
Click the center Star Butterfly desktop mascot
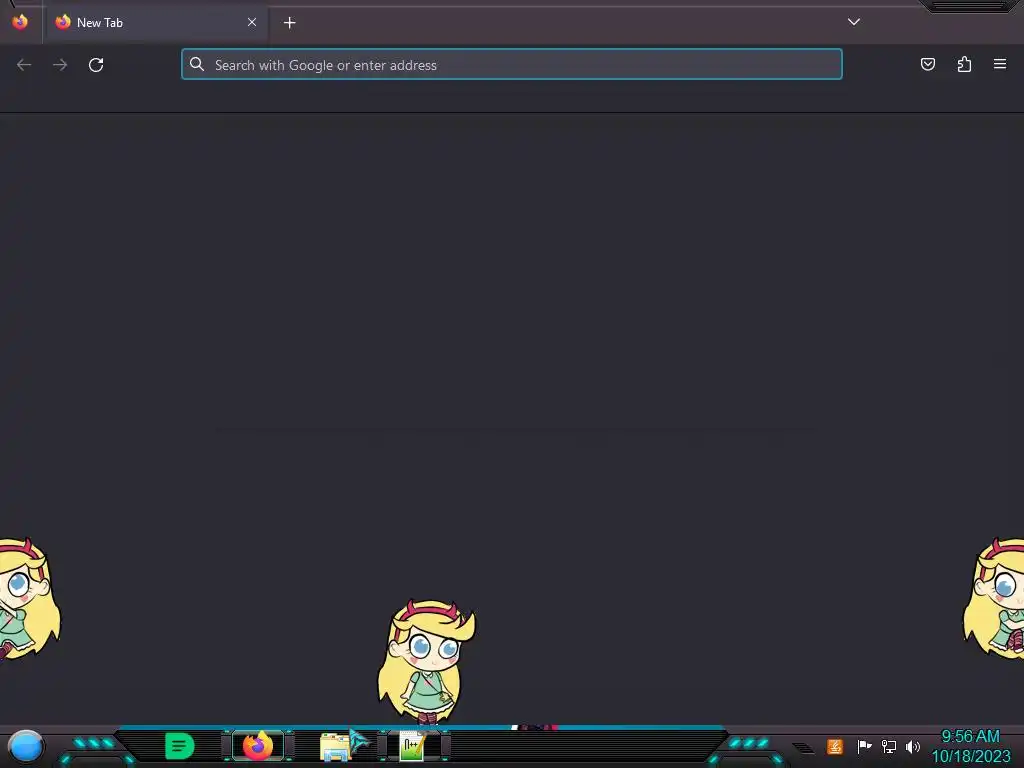pyautogui.click(x=426, y=662)
